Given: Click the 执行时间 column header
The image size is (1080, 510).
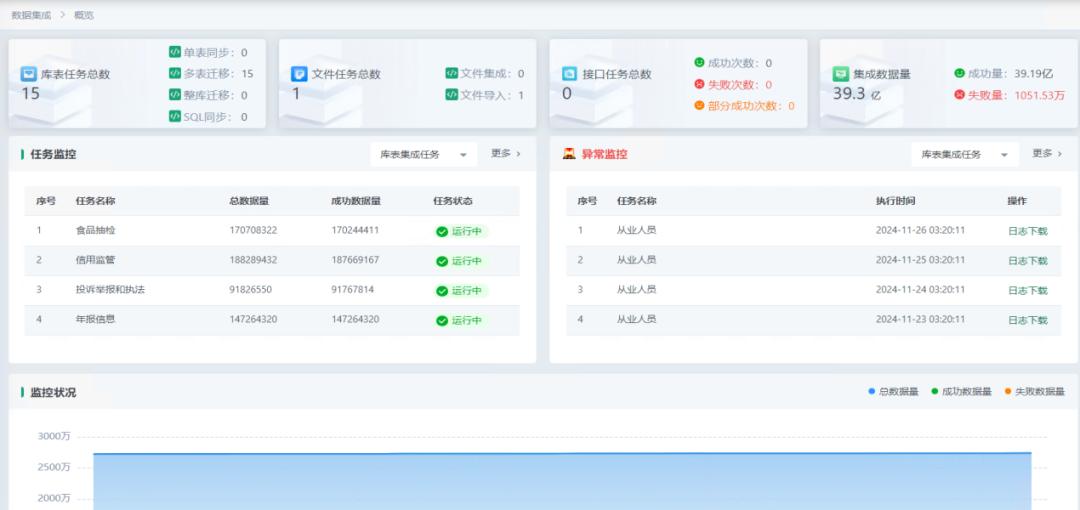Looking at the screenshot, I should click(x=895, y=201).
